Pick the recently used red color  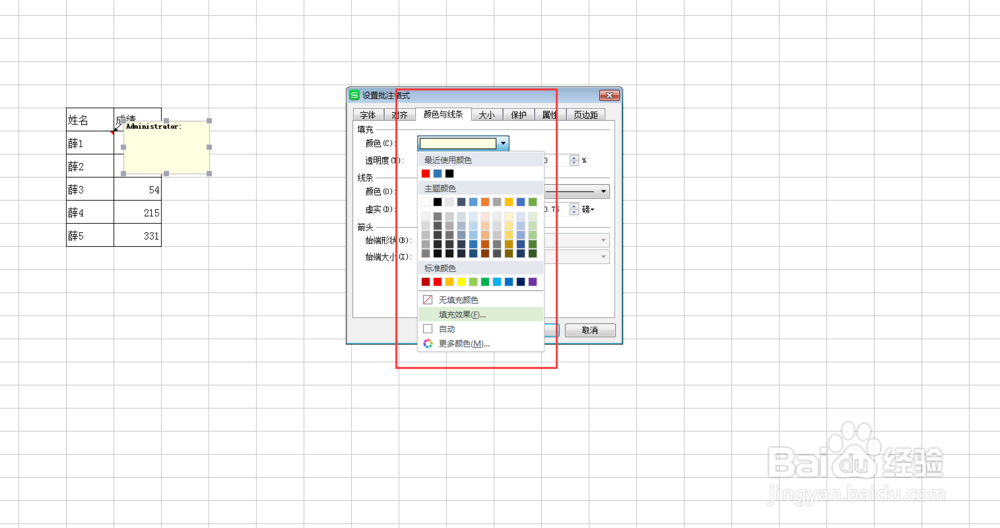coord(426,173)
